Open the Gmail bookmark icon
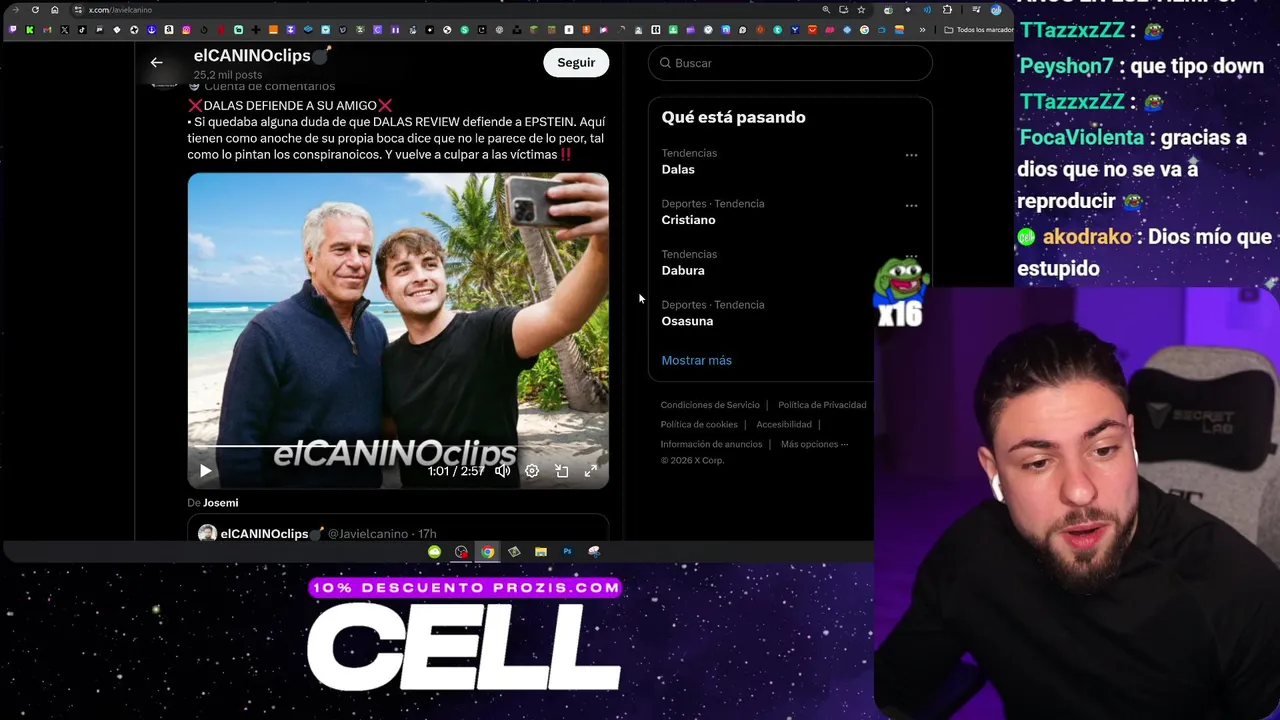Image resolution: width=1280 pixels, height=720 pixels. pos(47,30)
